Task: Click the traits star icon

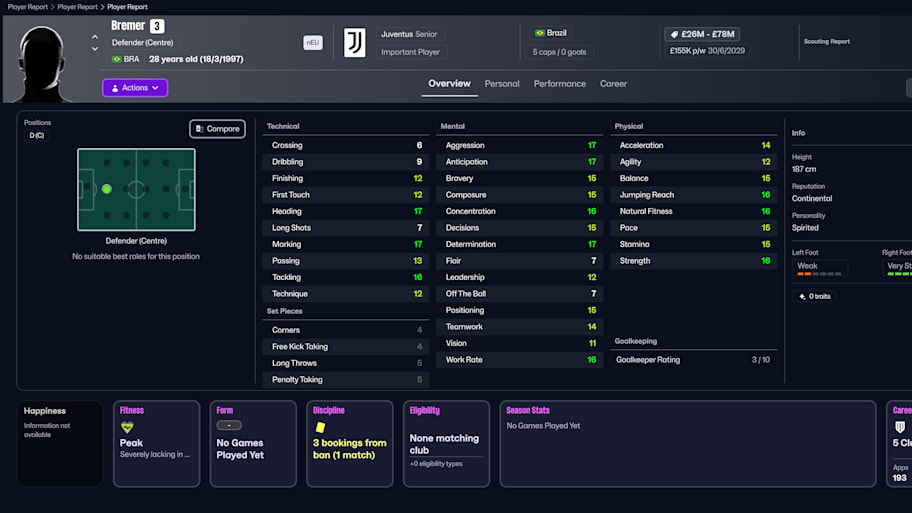Action: 801,297
